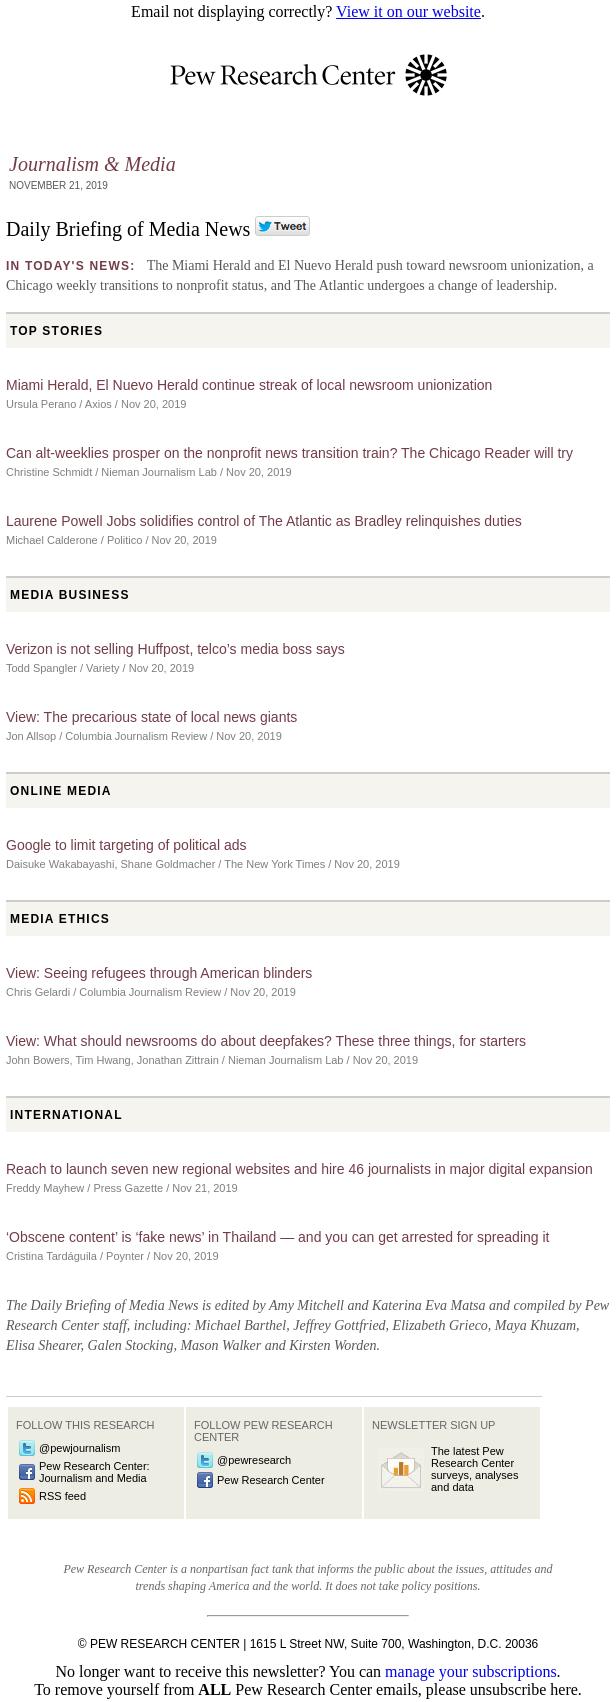Read the Laurene Powell Jobs Atlantic story

[263, 521]
